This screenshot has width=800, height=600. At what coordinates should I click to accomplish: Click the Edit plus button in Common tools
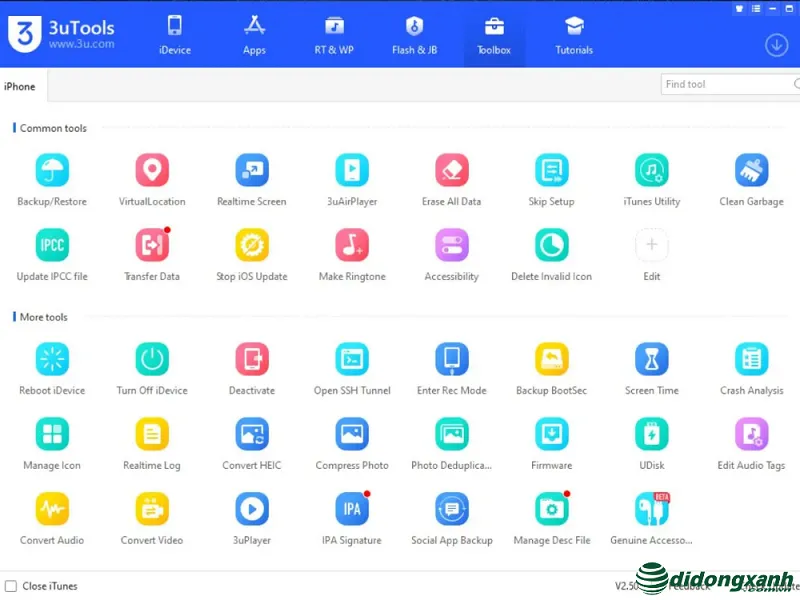point(652,245)
